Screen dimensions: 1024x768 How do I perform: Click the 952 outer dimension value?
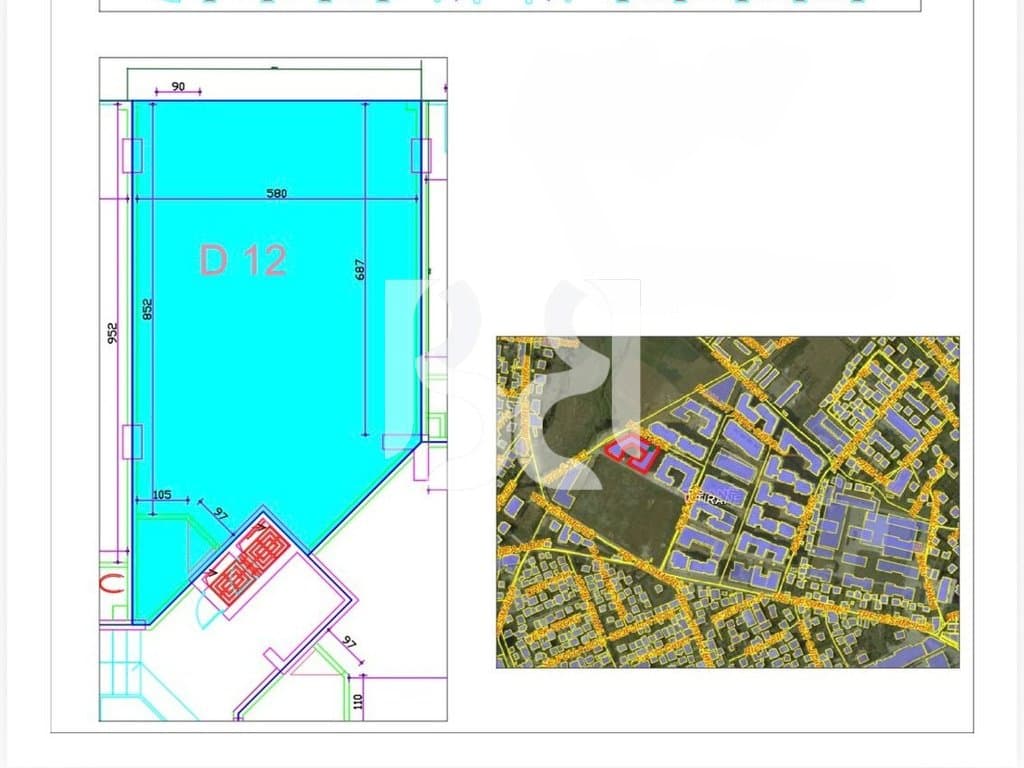pyautogui.click(x=113, y=333)
